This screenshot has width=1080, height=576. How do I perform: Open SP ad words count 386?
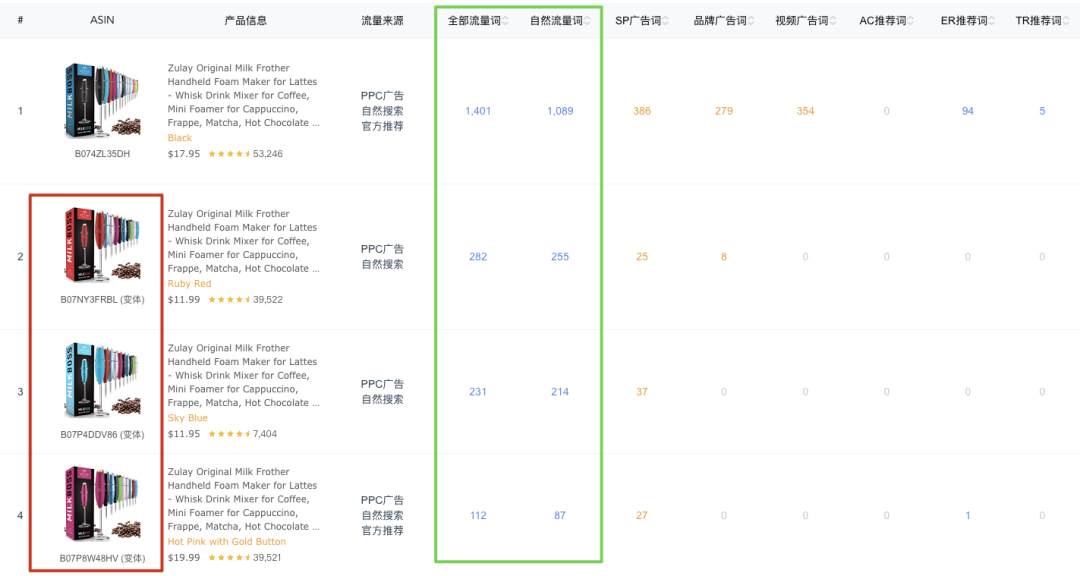point(642,111)
